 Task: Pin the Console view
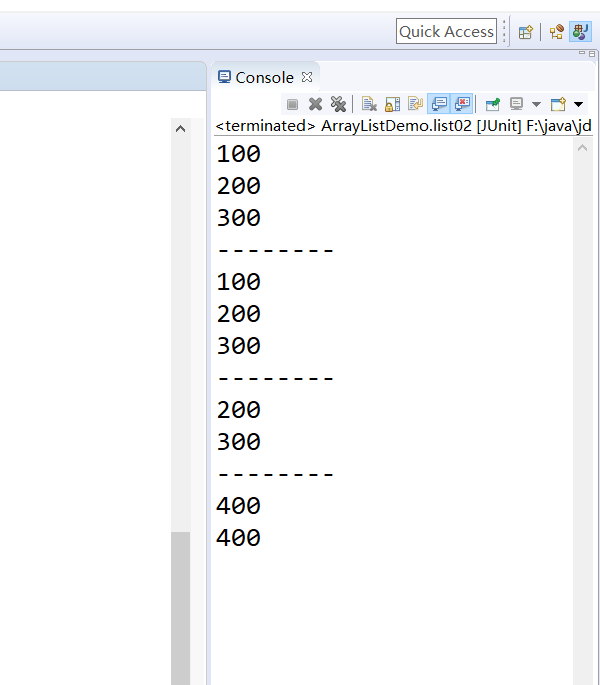click(x=492, y=104)
